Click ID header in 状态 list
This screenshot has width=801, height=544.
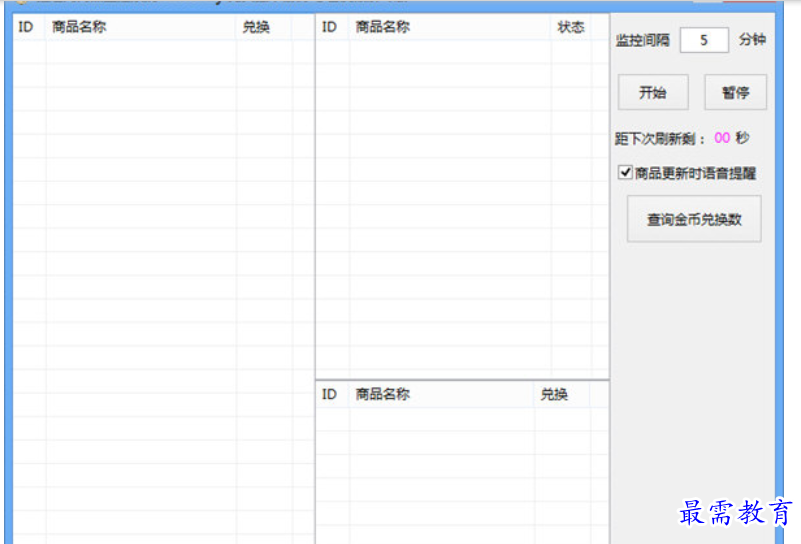coord(333,27)
